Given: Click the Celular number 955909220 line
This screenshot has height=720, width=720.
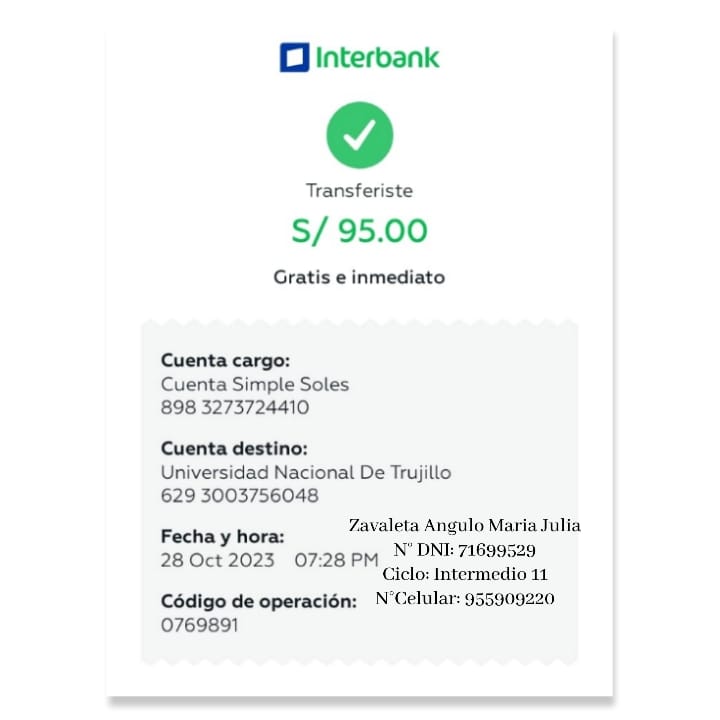Looking at the screenshot, I should tap(465, 599).
